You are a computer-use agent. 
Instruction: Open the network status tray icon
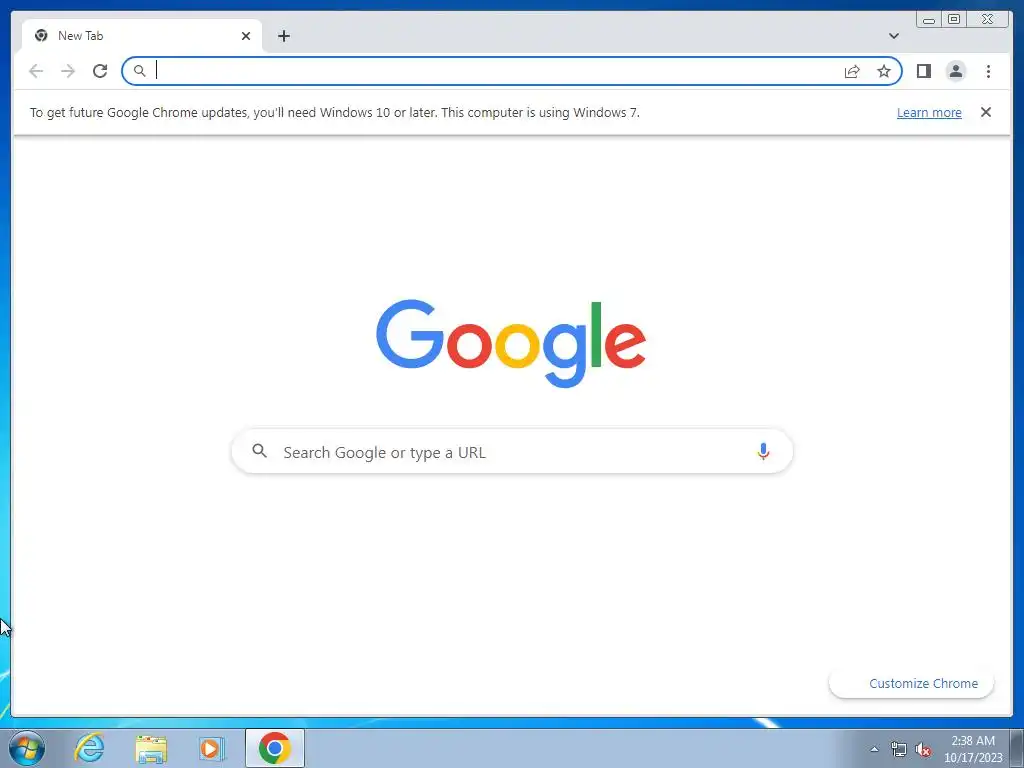tap(899, 750)
